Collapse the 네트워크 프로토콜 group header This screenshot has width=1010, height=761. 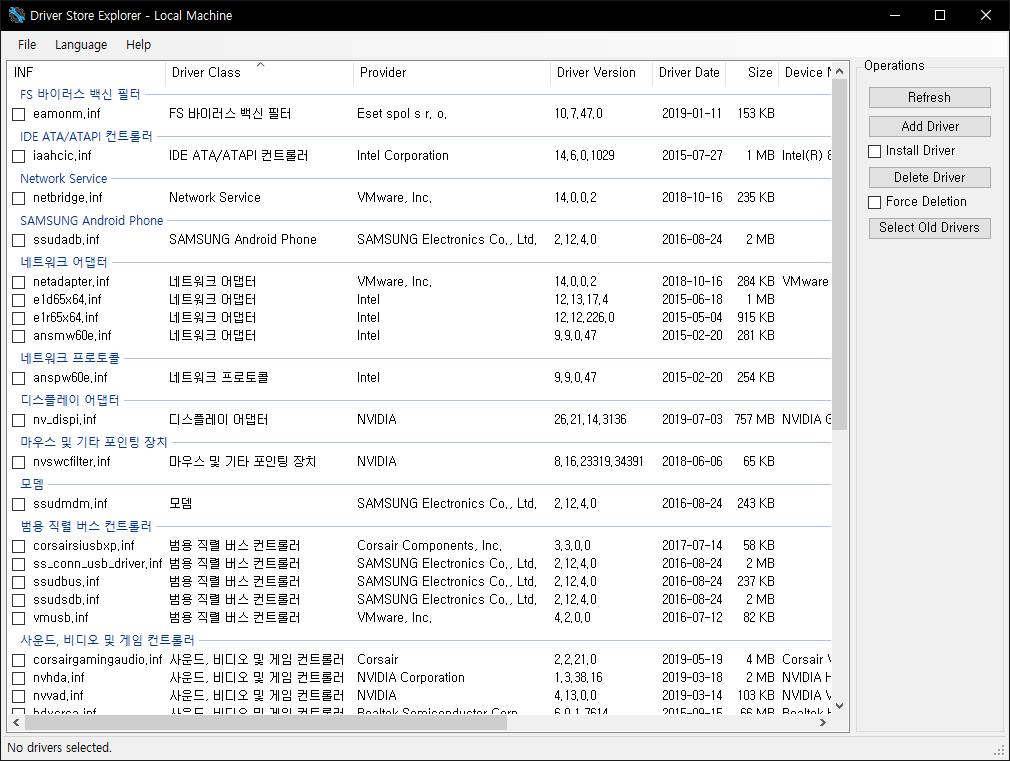coord(70,358)
